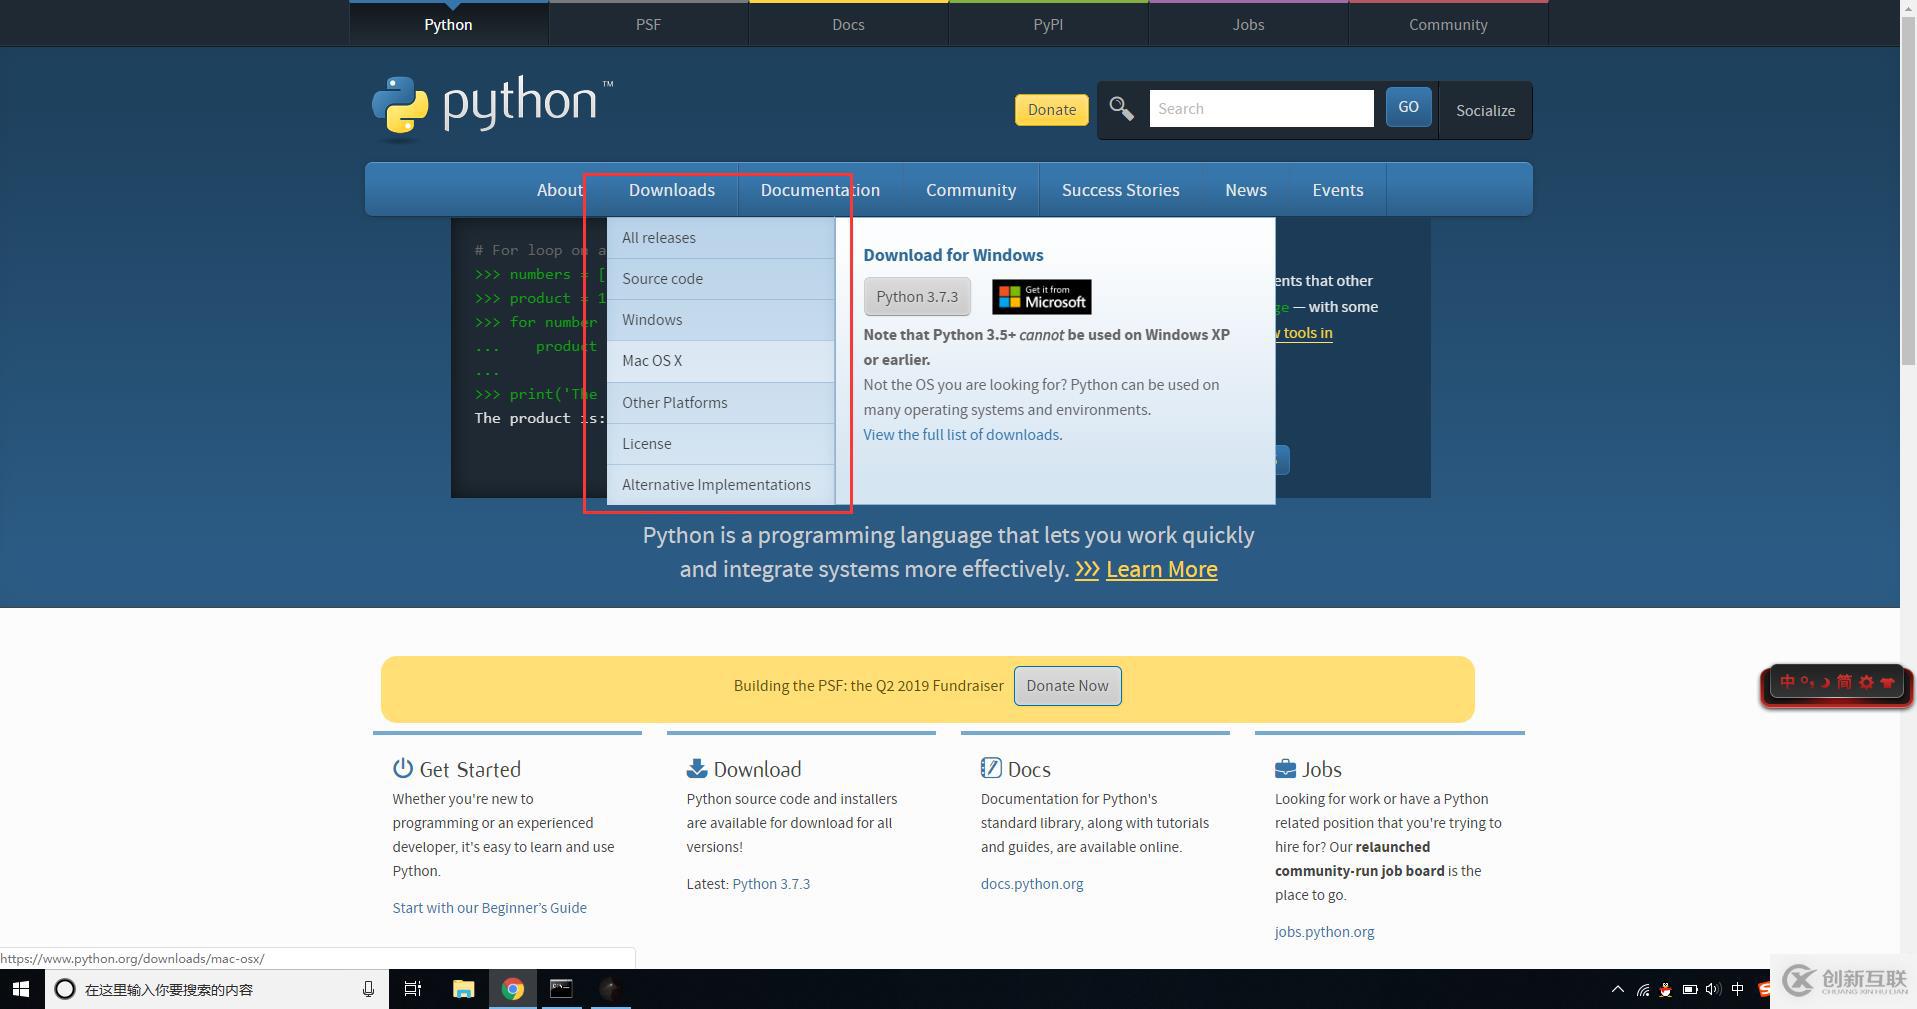Click the GO search button
The height and width of the screenshot is (1009, 1917).
coord(1408,107)
